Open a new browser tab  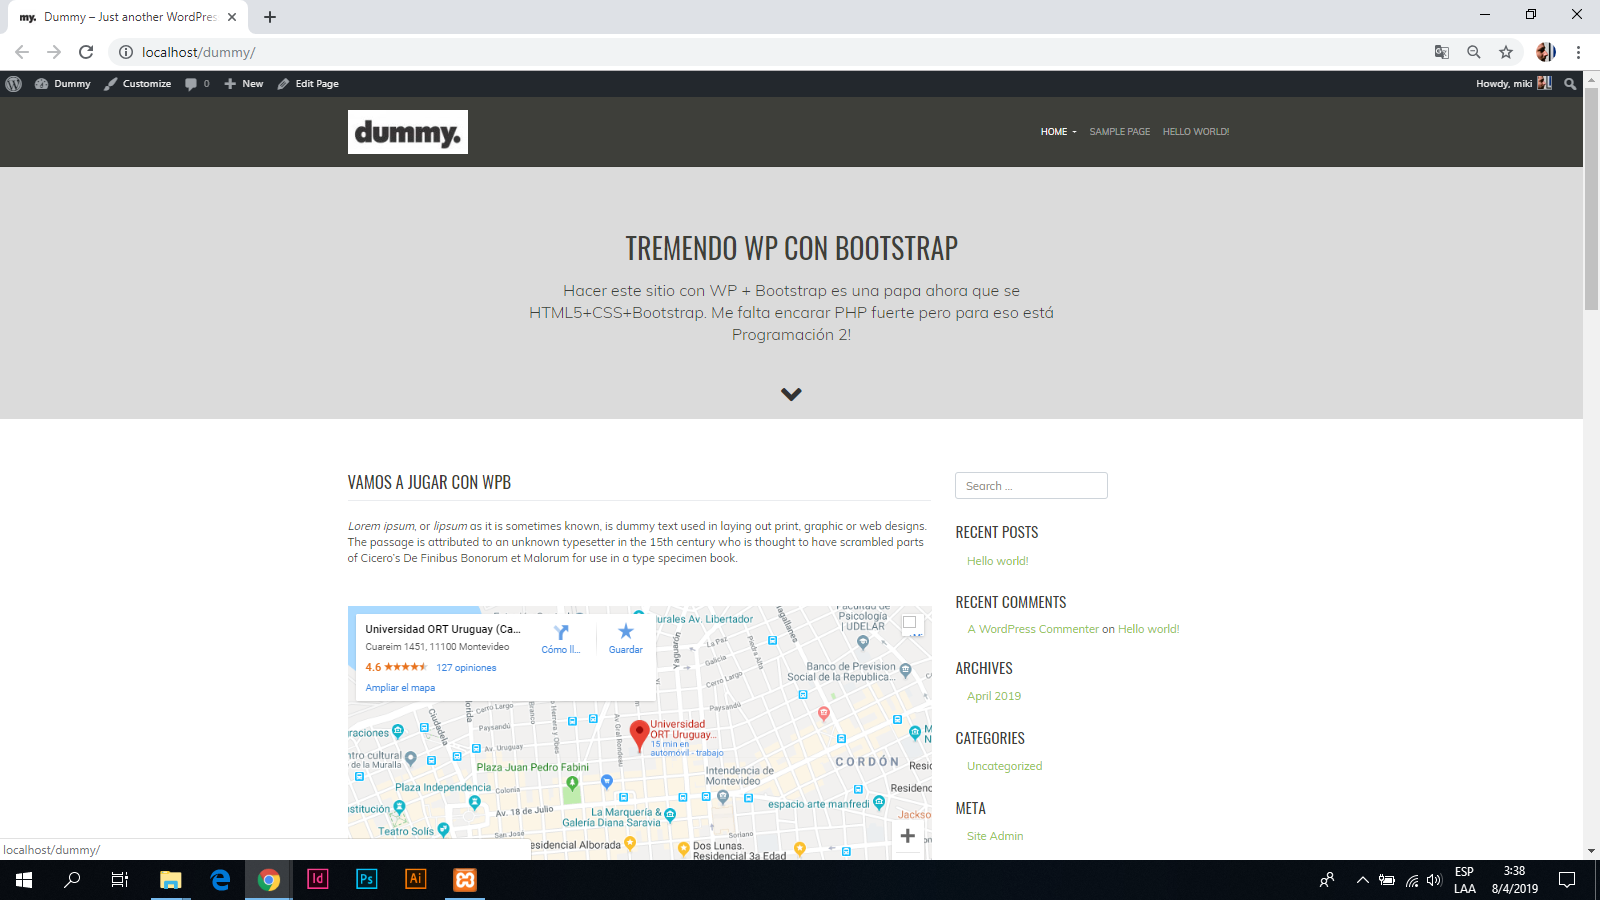pos(270,17)
